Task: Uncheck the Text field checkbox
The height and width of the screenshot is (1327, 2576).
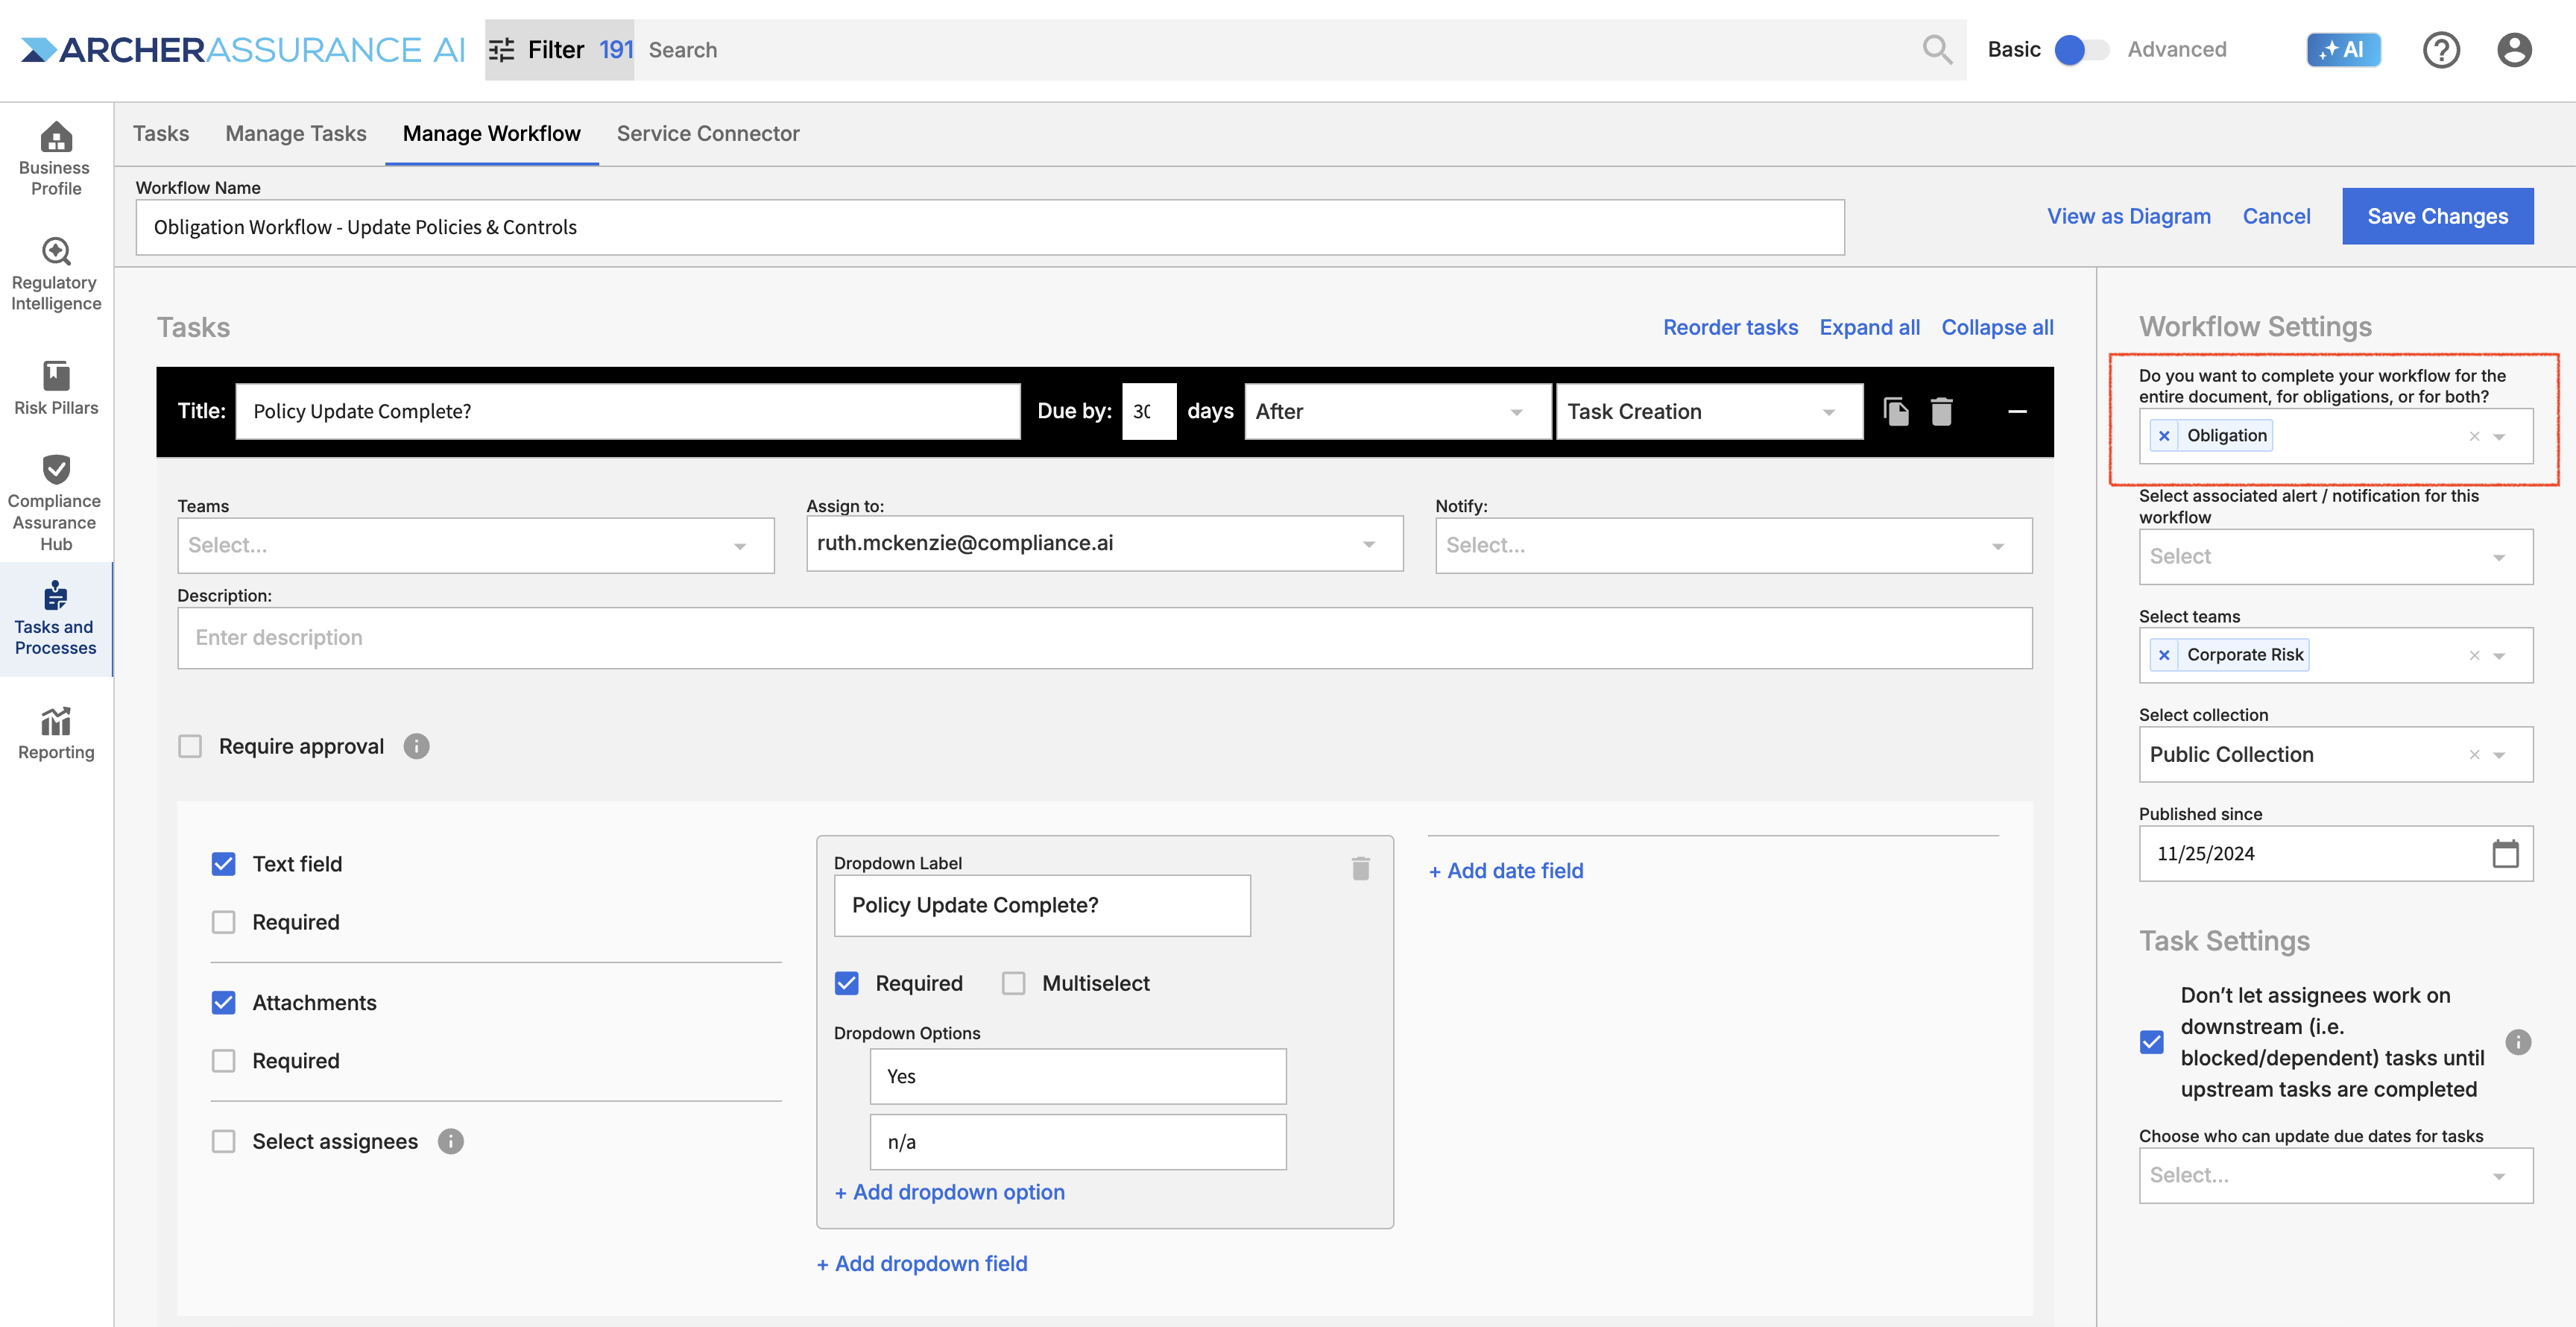Action: click(x=223, y=864)
